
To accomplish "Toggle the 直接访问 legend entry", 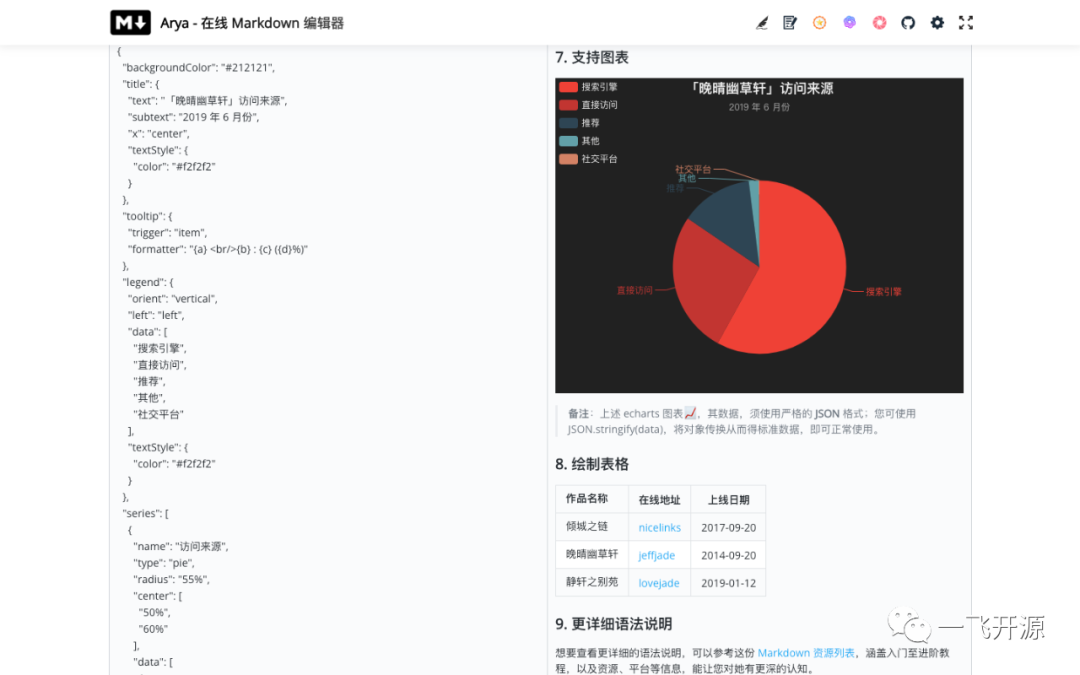I will pos(588,105).
